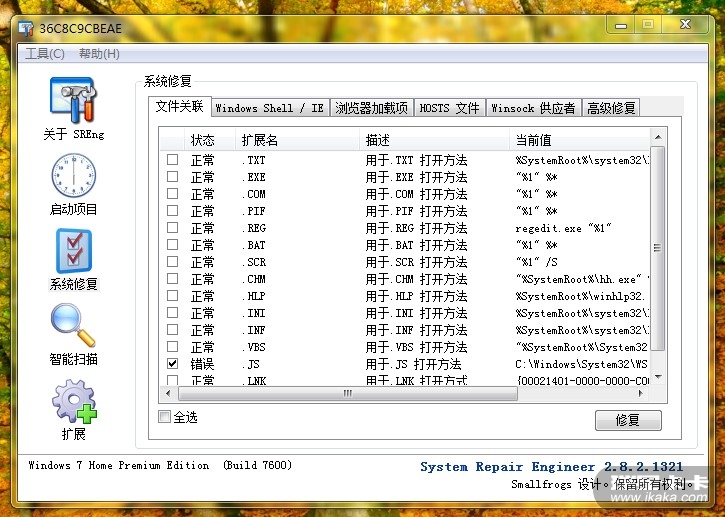Select the 用于.EXE 打开方法 description

coord(416,177)
